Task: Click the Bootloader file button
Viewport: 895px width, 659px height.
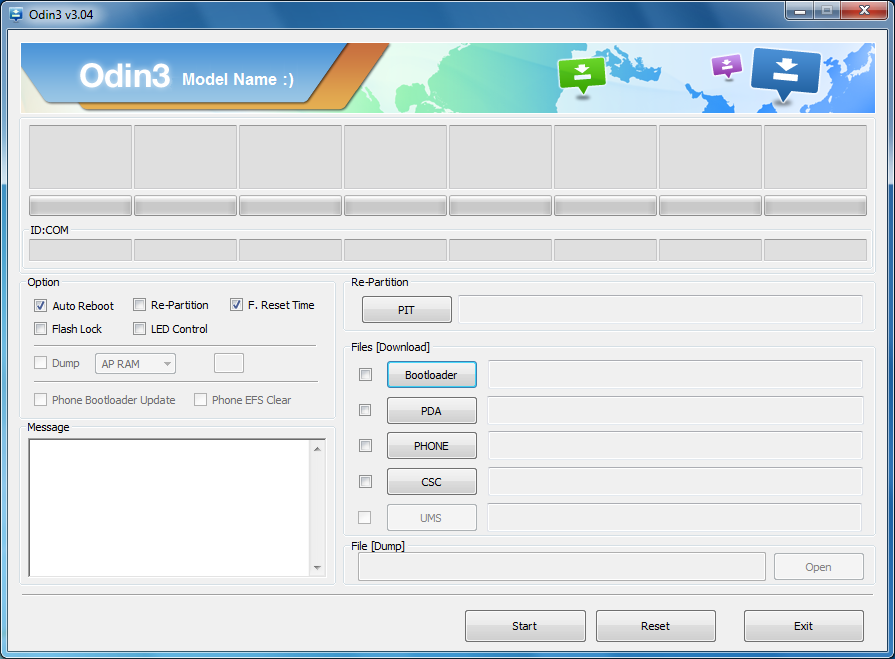Action: pyautogui.click(x=432, y=375)
